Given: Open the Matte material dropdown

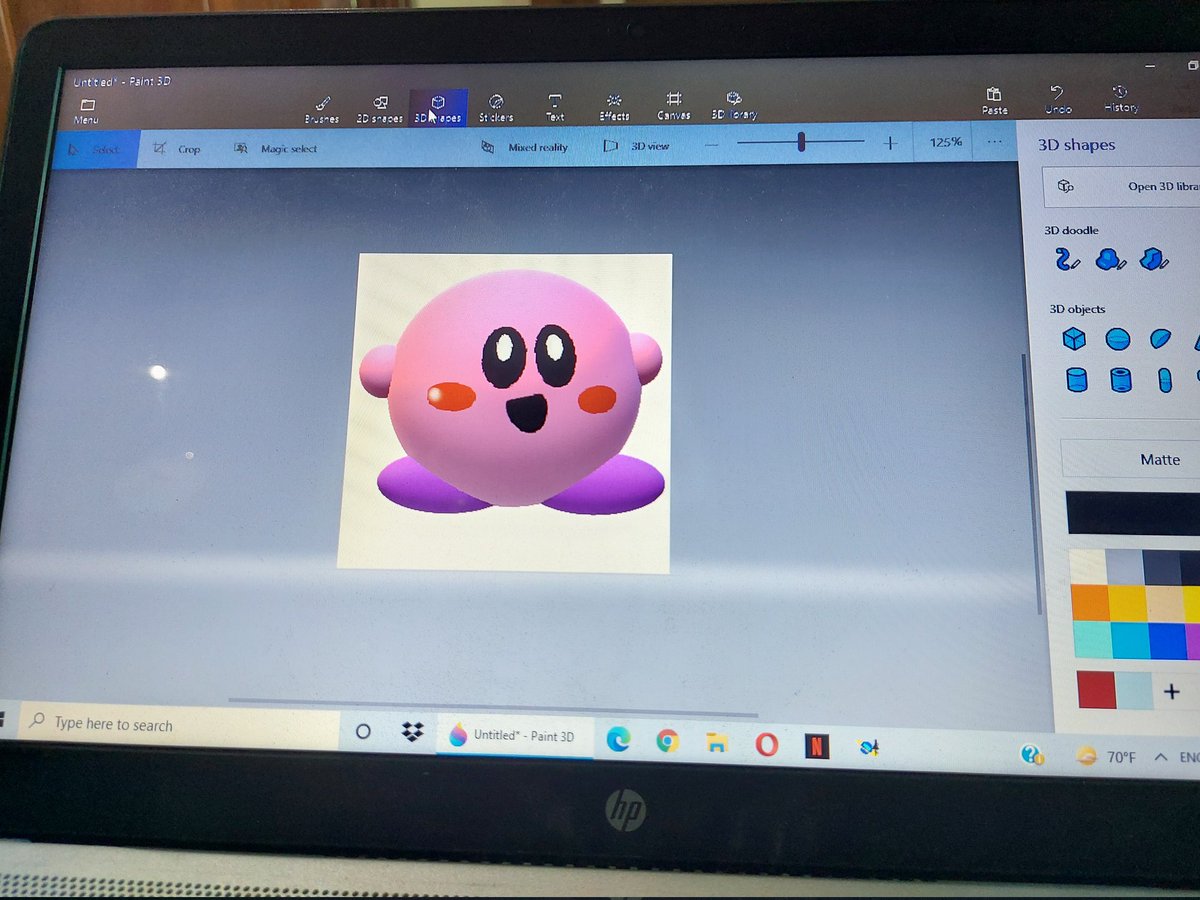Looking at the screenshot, I should click(1130, 459).
